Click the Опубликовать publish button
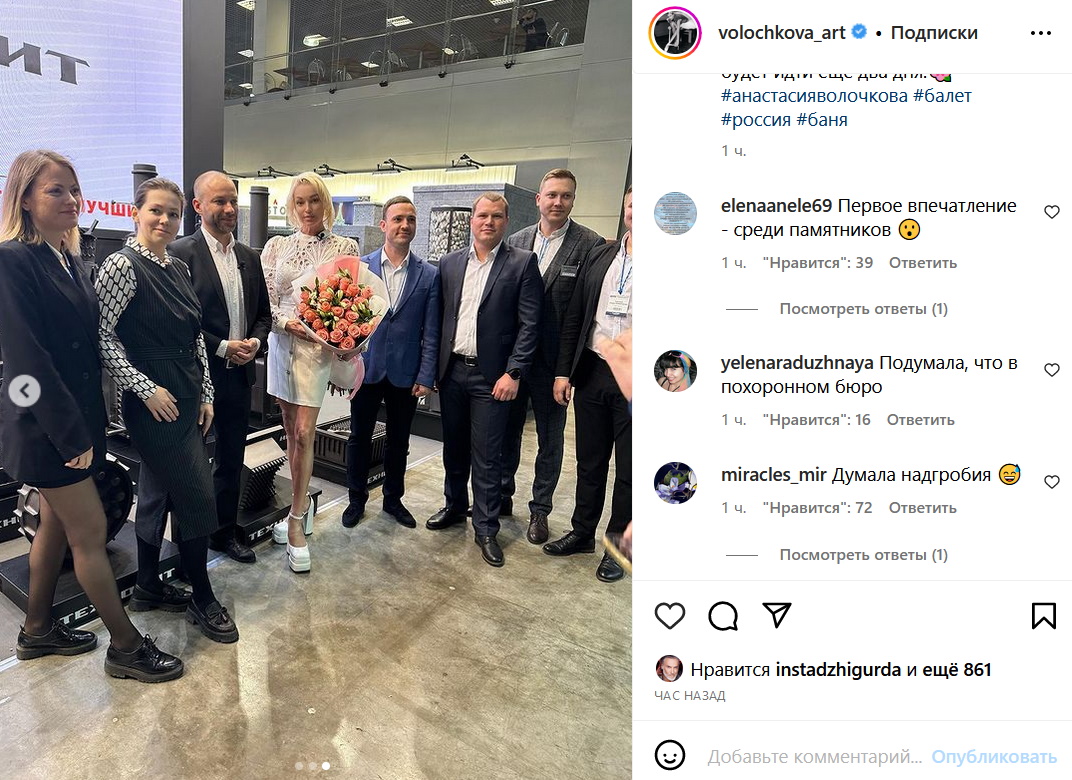Viewport: 1072px width, 780px height. [x=994, y=757]
